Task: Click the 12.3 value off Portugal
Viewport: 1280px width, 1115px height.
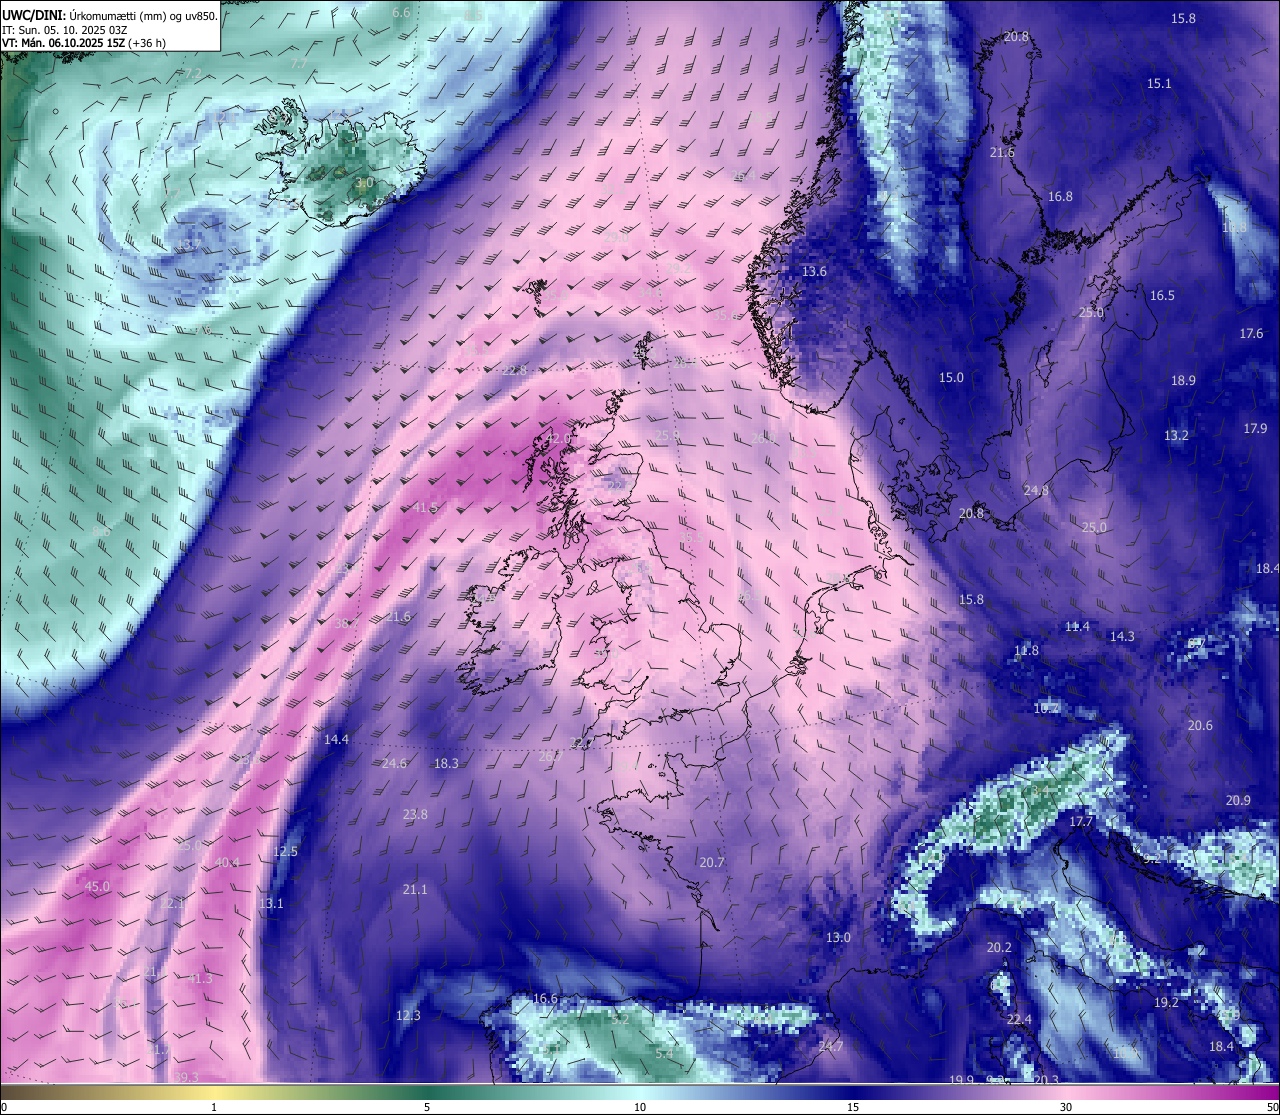Action: pos(408,1016)
